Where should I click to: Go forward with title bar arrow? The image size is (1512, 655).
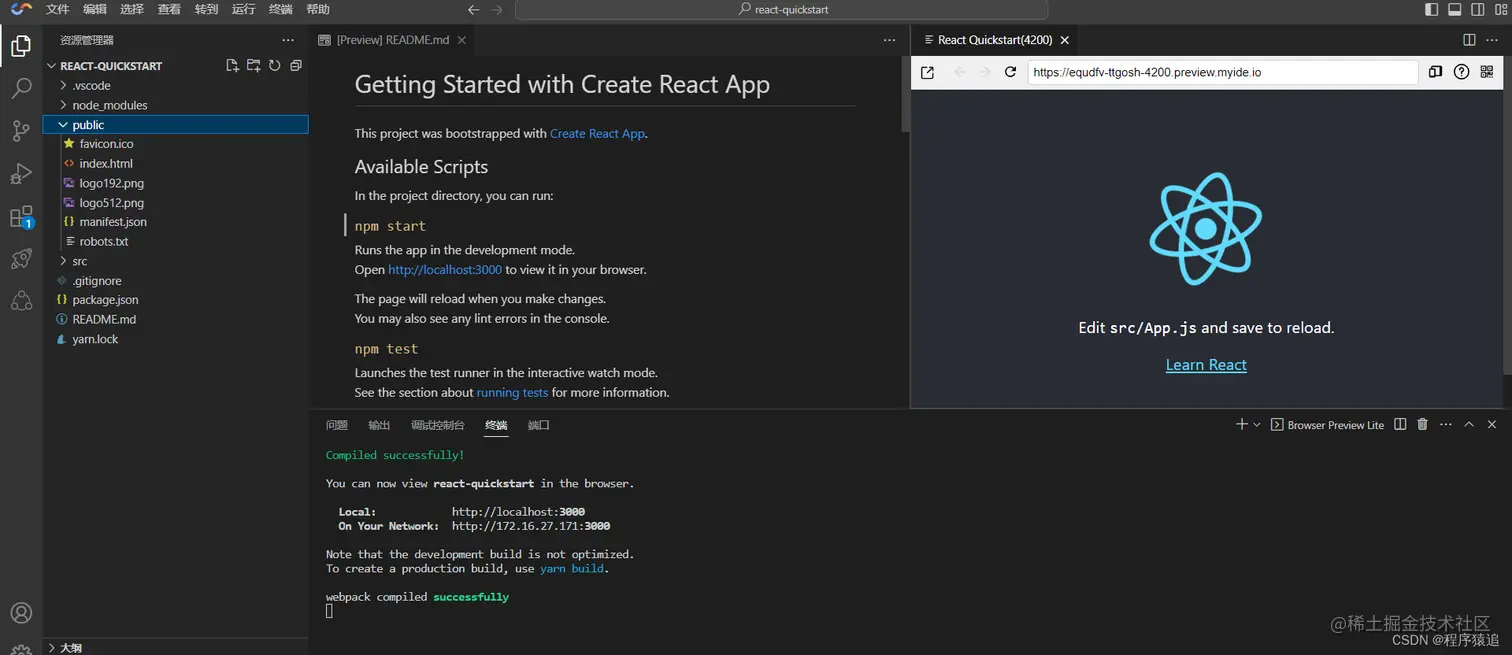[x=497, y=9]
